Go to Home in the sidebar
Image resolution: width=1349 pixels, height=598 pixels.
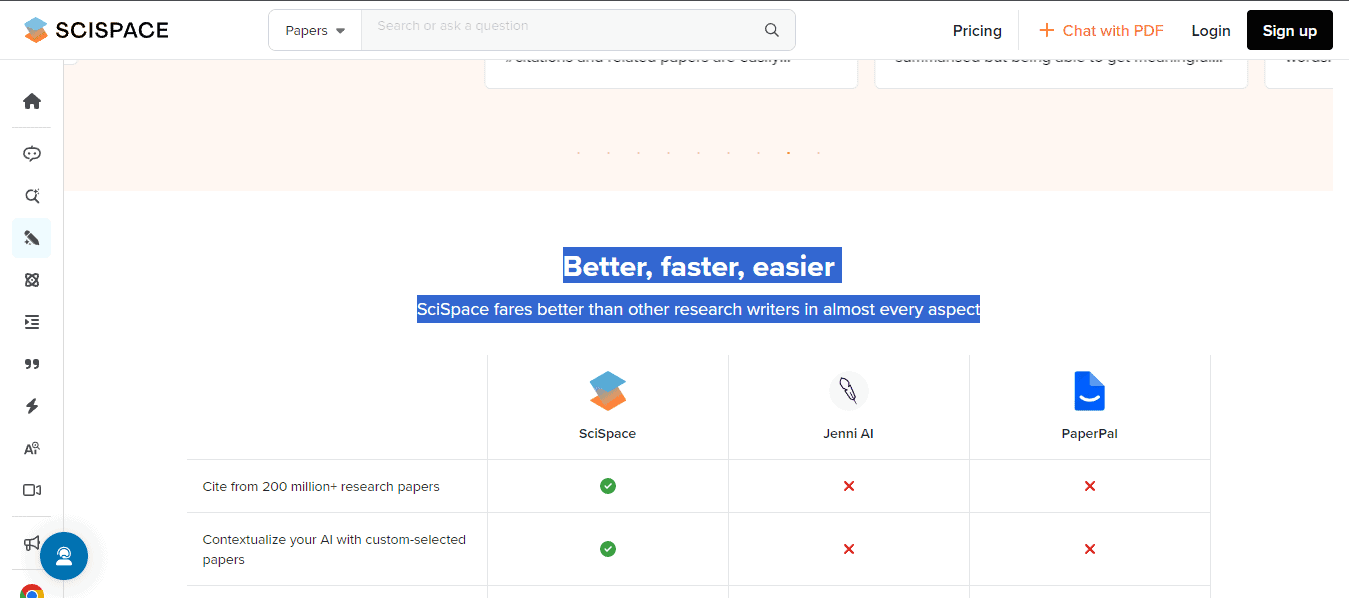[x=32, y=101]
